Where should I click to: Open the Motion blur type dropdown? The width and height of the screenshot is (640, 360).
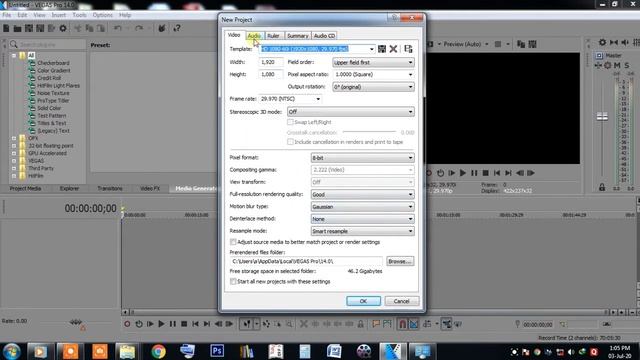(x=362, y=207)
